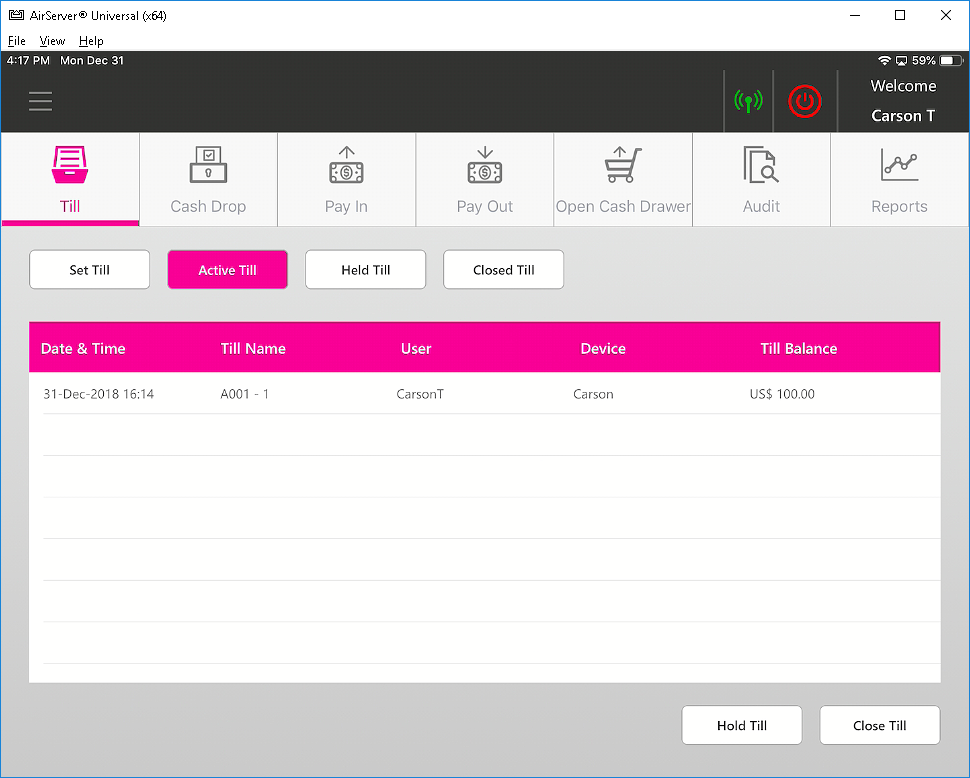Image resolution: width=970 pixels, height=778 pixels.
Task: Click the green network signal icon
Action: point(748,101)
